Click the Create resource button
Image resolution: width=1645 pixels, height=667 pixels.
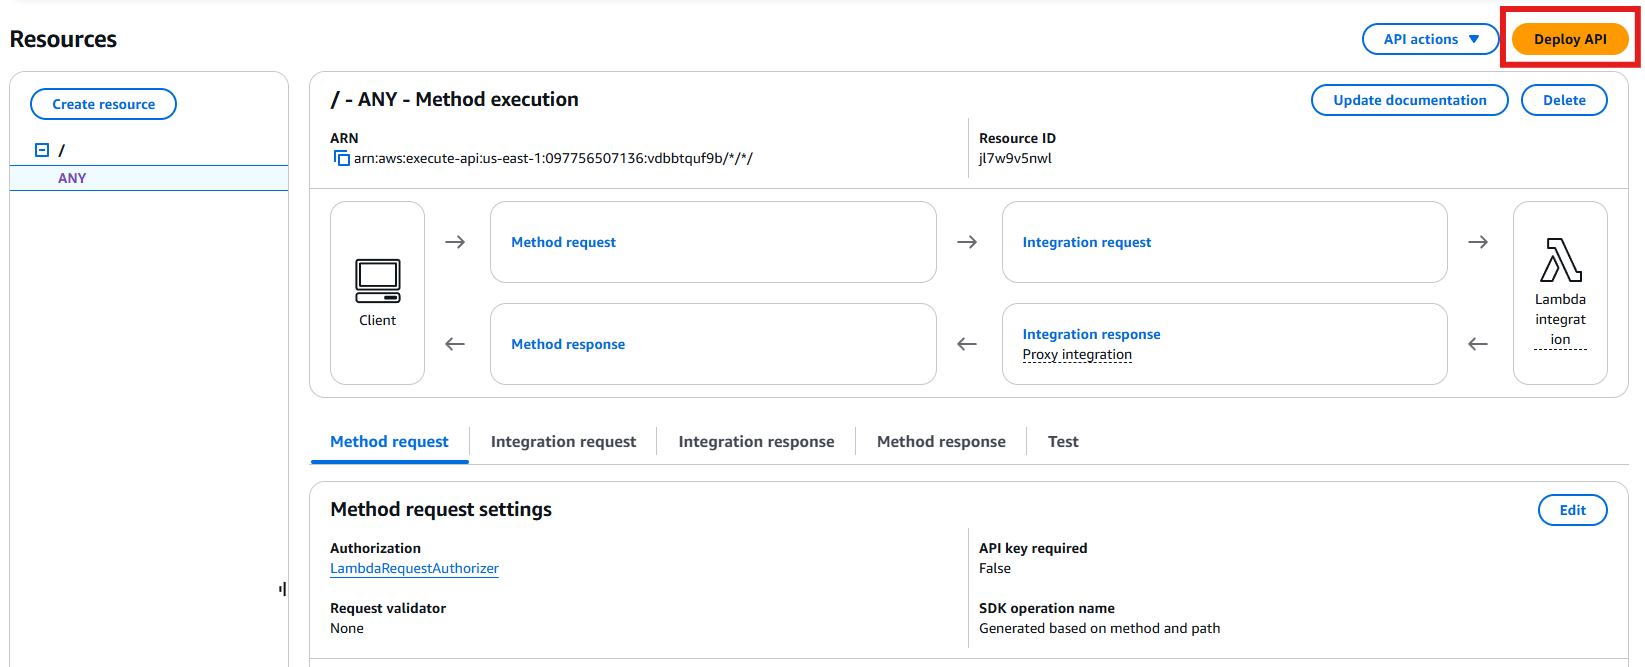[x=103, y=104]
